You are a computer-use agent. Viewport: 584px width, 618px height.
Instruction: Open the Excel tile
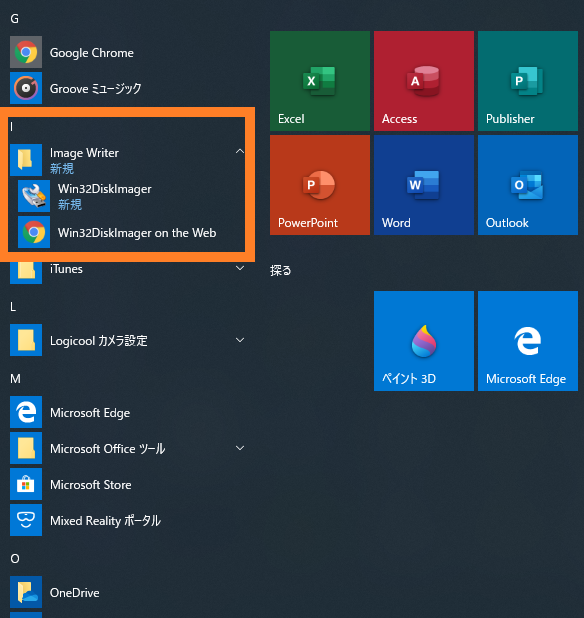click(x=320, y=81)
